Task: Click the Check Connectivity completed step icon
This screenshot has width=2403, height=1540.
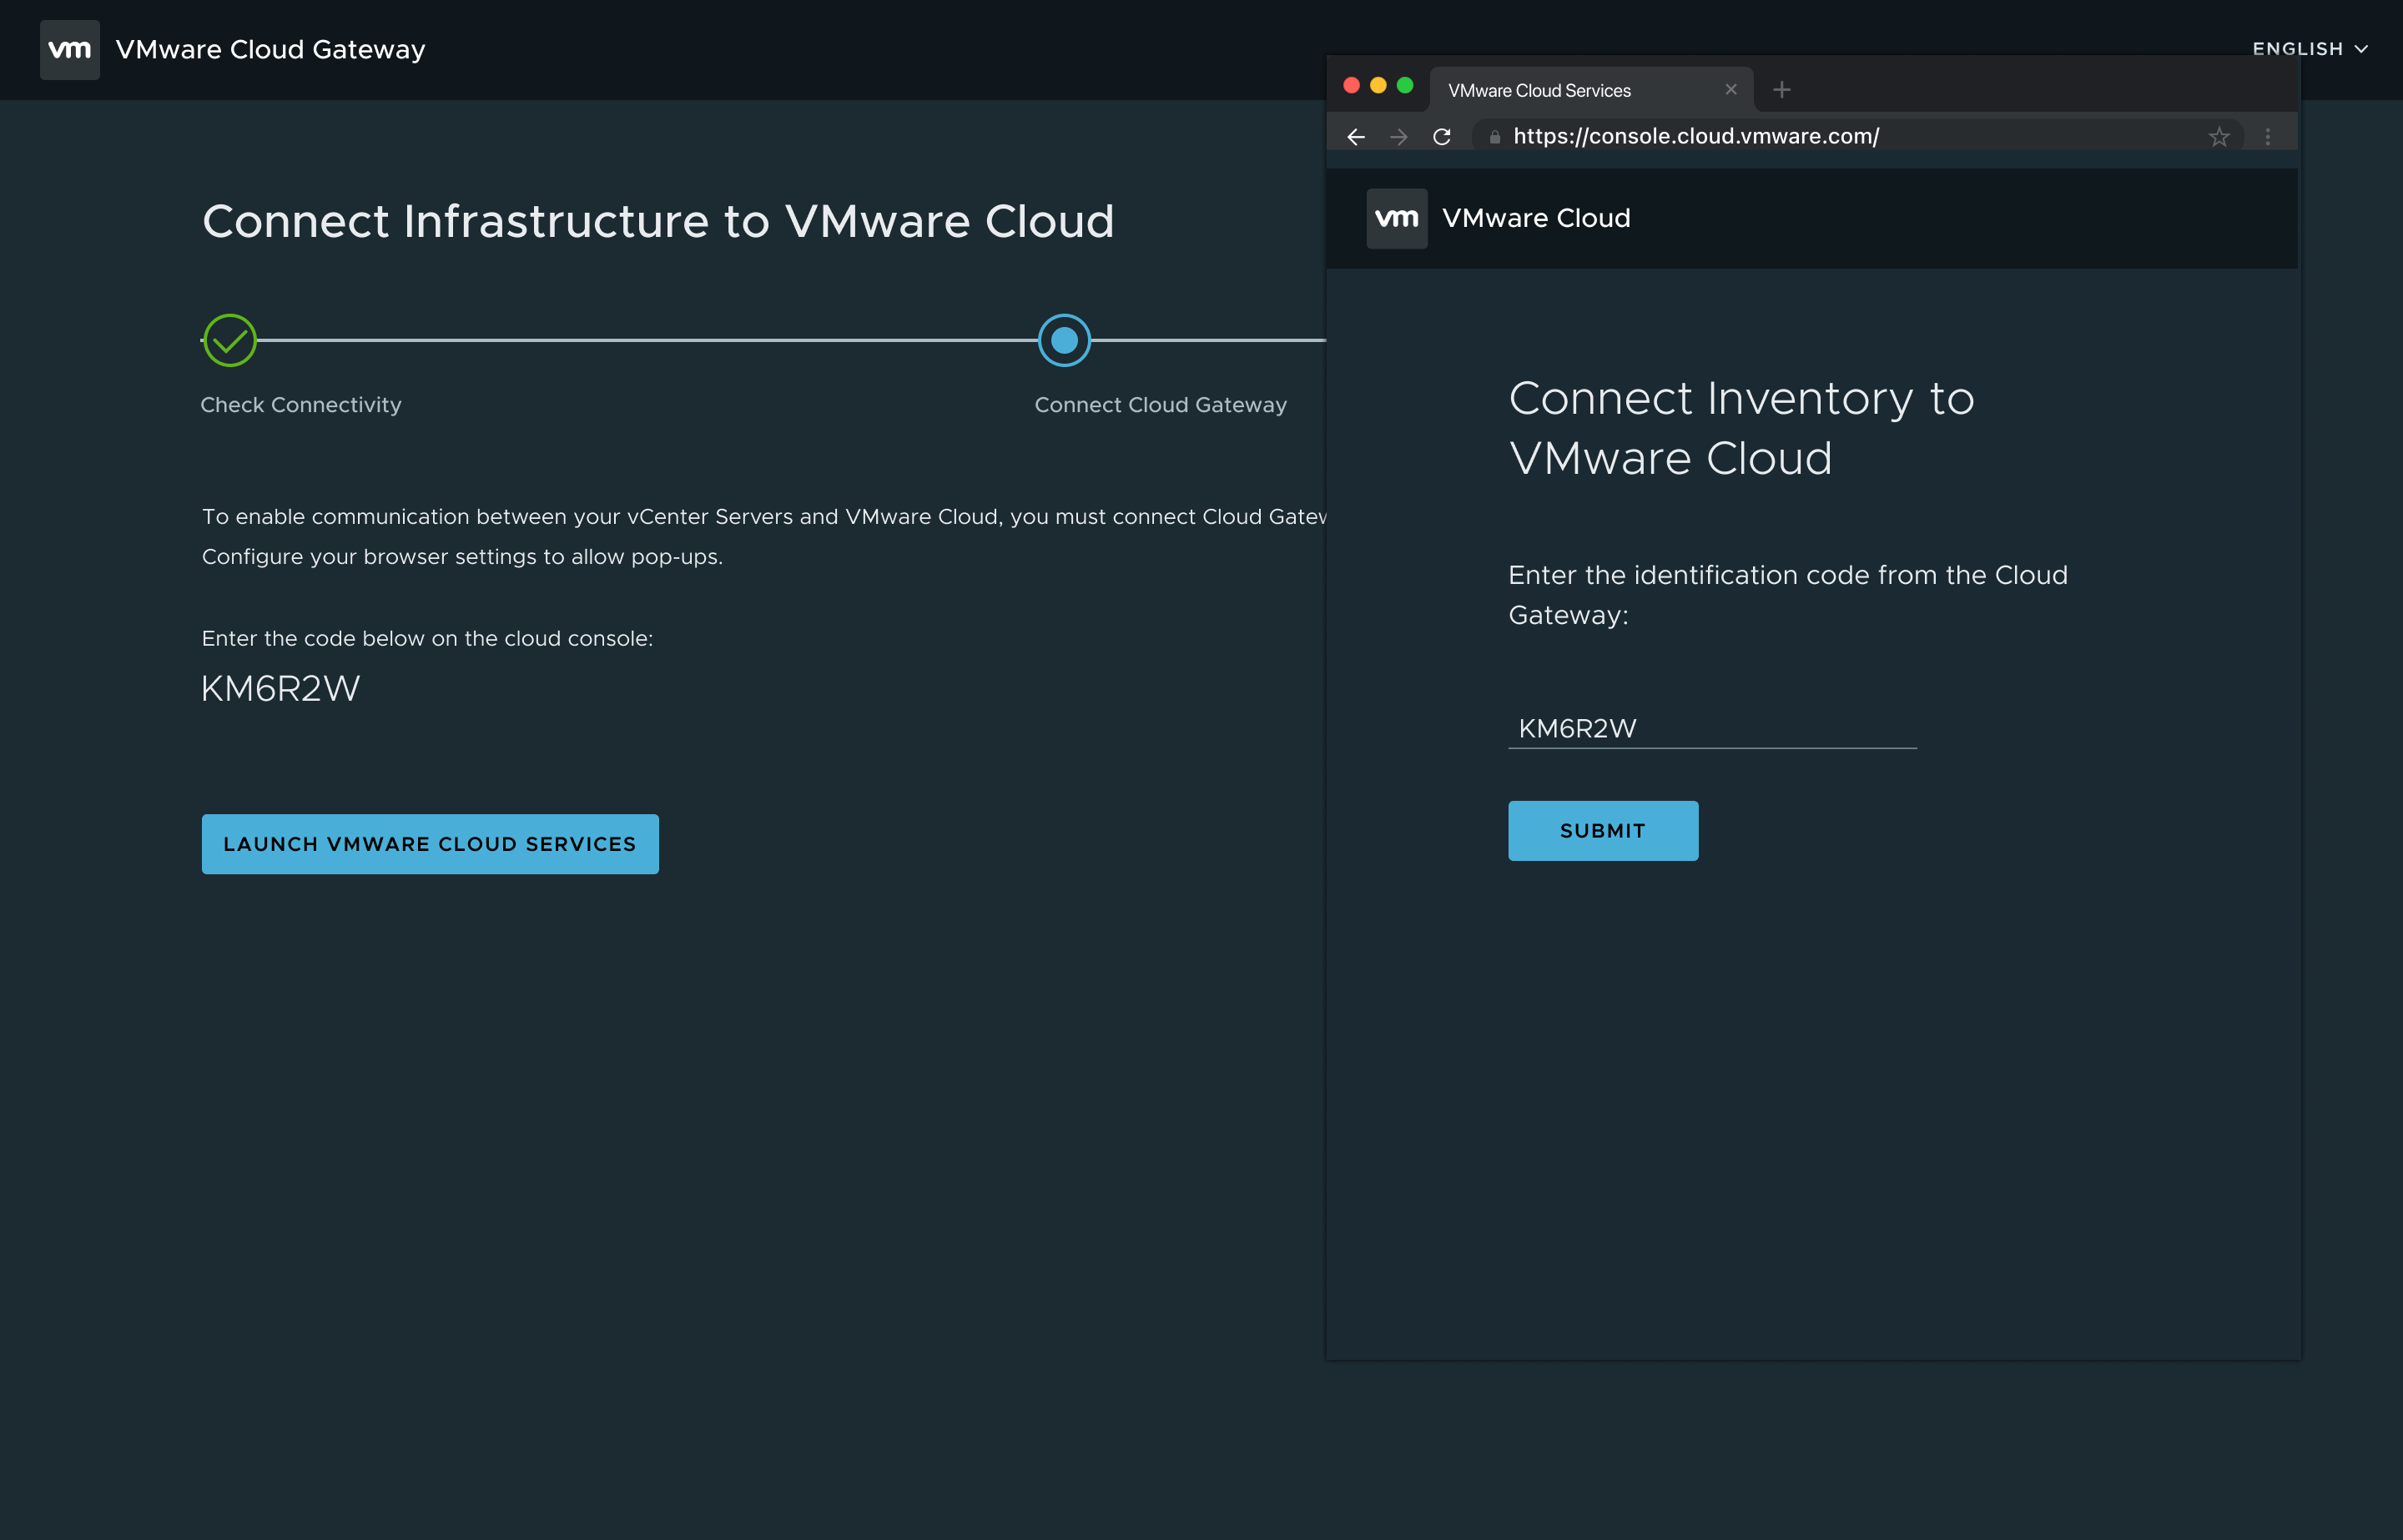Action: pos(230,340)
